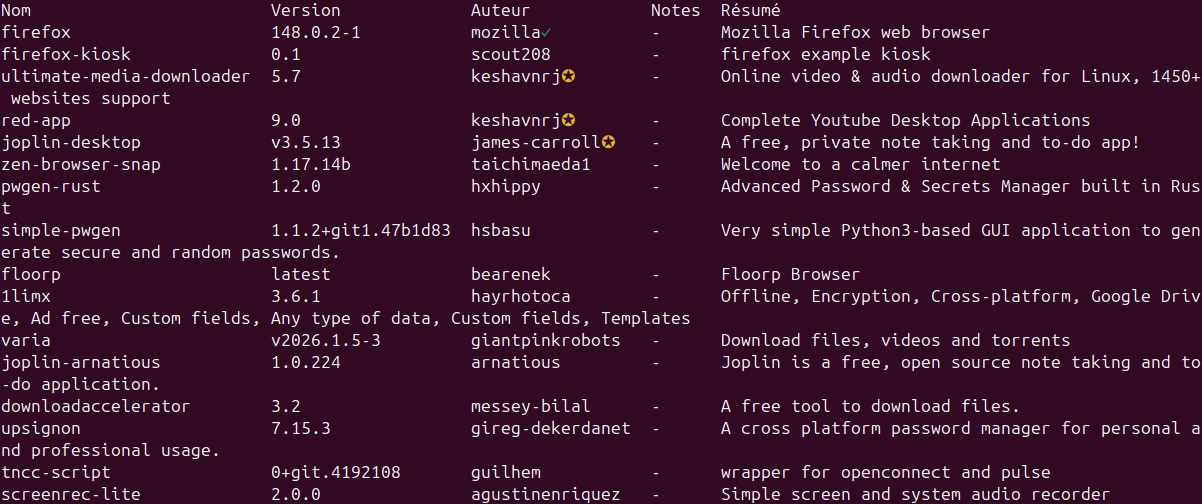Click the star badge on the red-app row
The height and width of the screenshot is (504, 1202).
click(x=567, y=120)
